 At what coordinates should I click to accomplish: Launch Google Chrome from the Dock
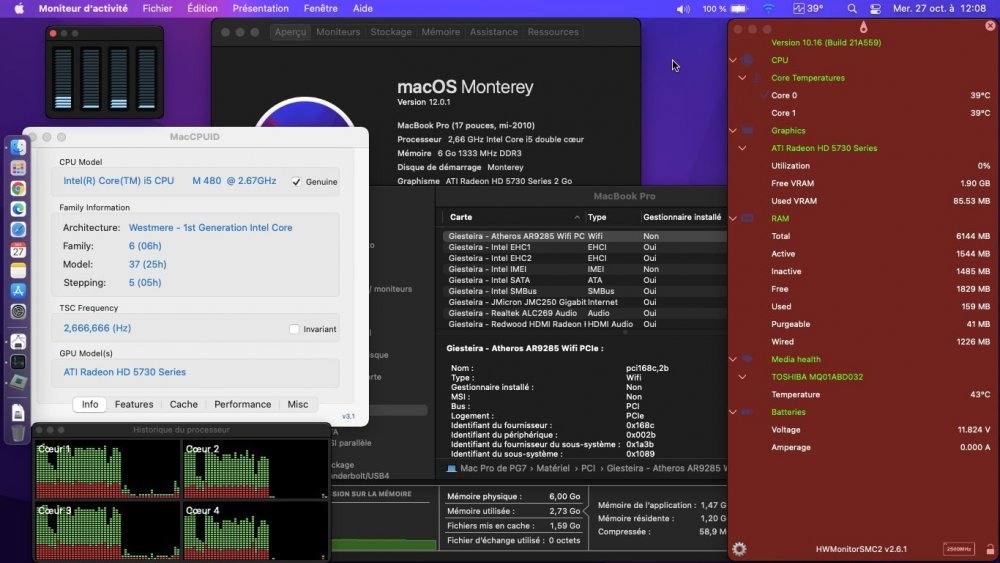[18, 188]
